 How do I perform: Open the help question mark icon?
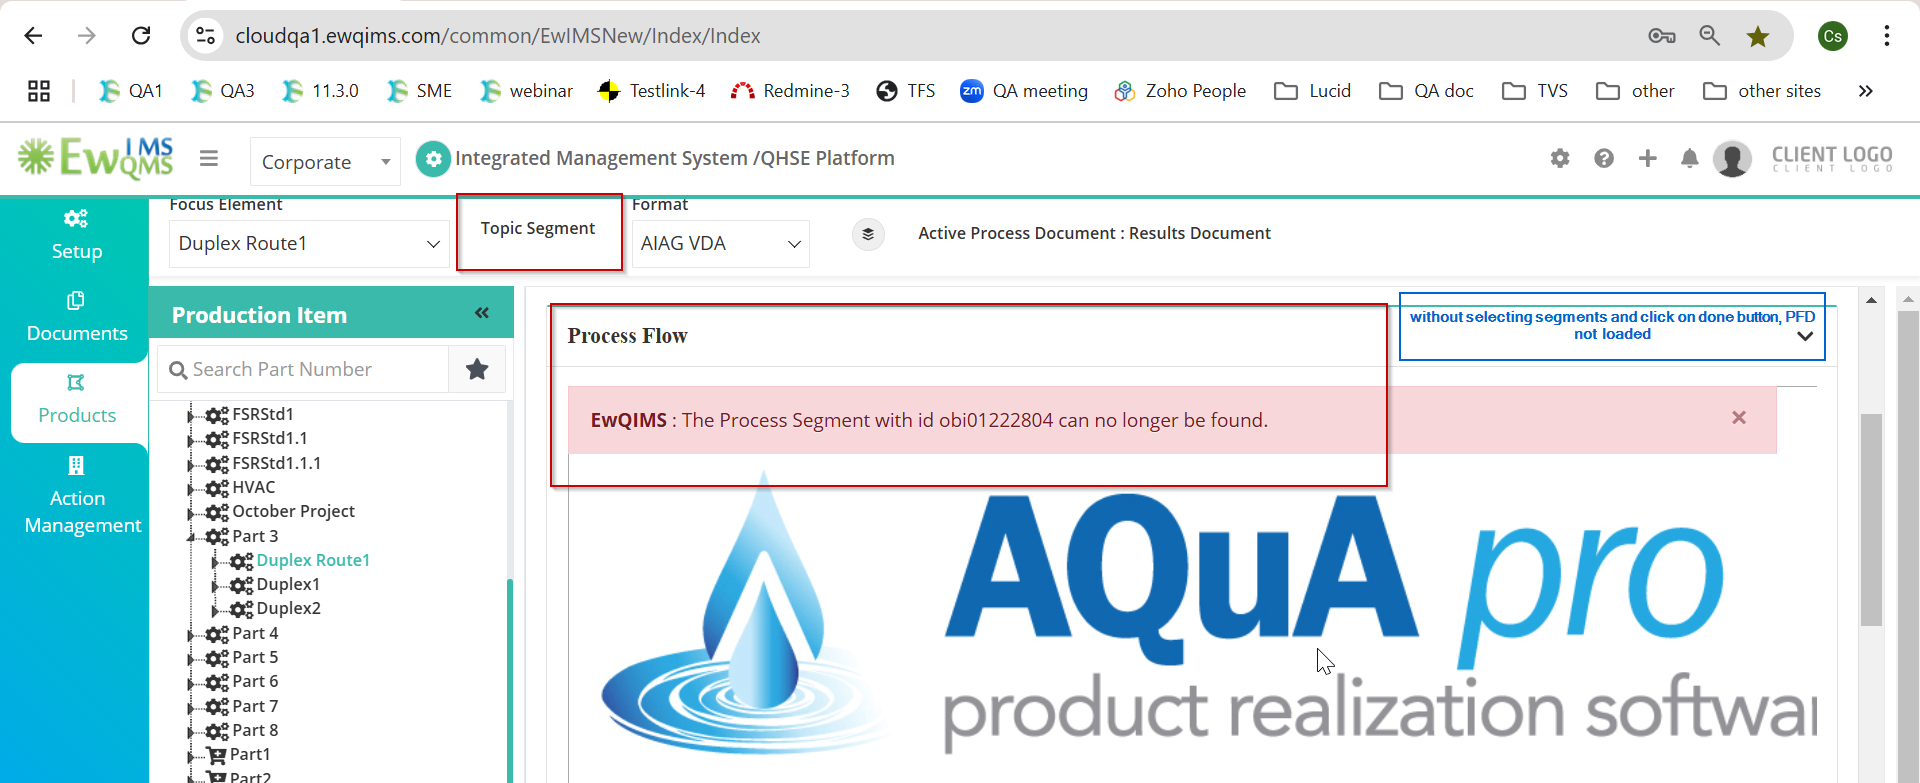click(x=1604, y=158)
